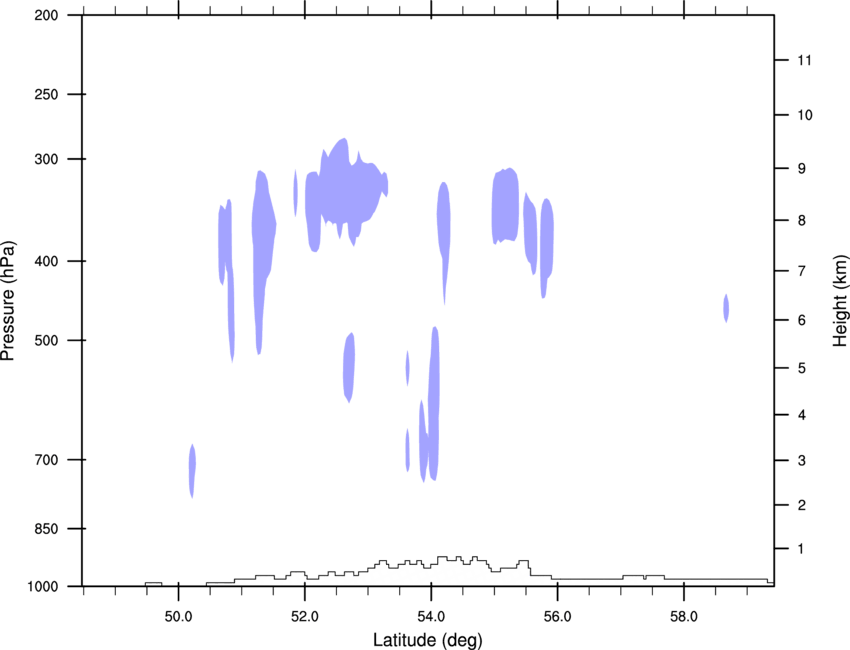Click the 9 km height label
850x650 pixels.
pos(802,169)
